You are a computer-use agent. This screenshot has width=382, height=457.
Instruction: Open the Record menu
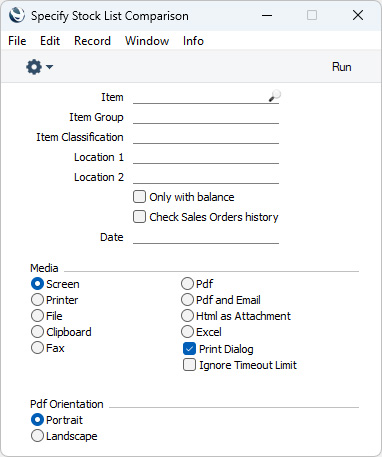(x=92, y=41)
